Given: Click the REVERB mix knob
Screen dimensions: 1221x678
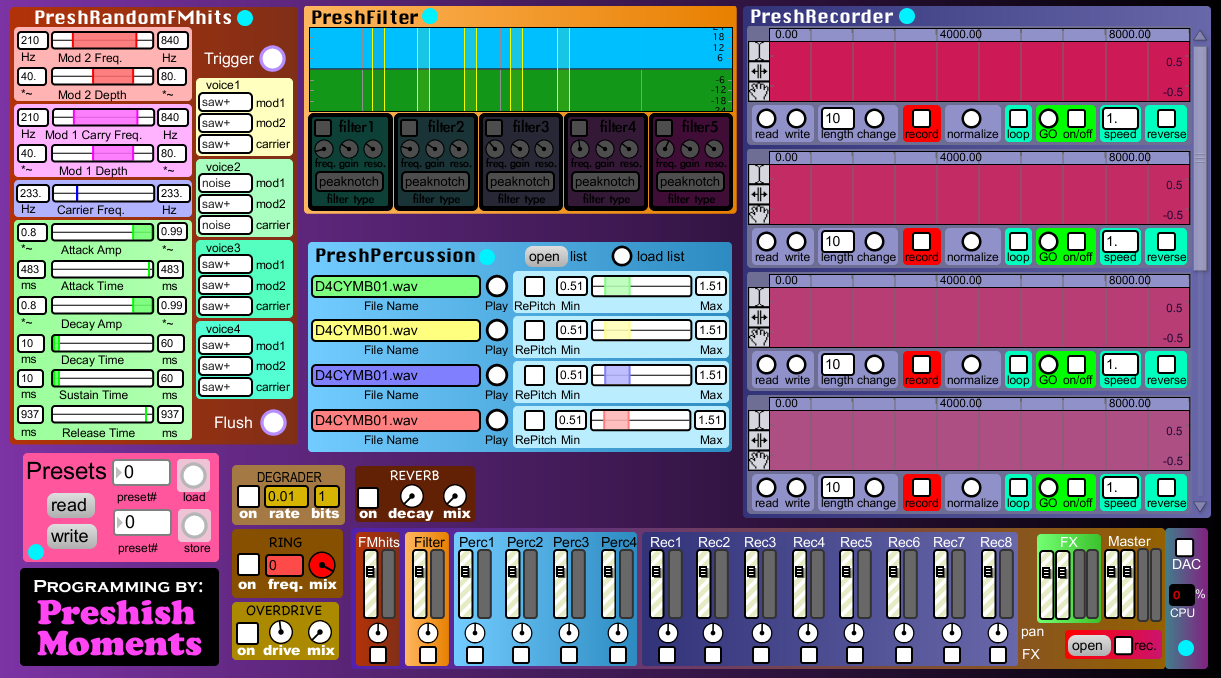Looking at the screenshot, I should tap(455, 496).
